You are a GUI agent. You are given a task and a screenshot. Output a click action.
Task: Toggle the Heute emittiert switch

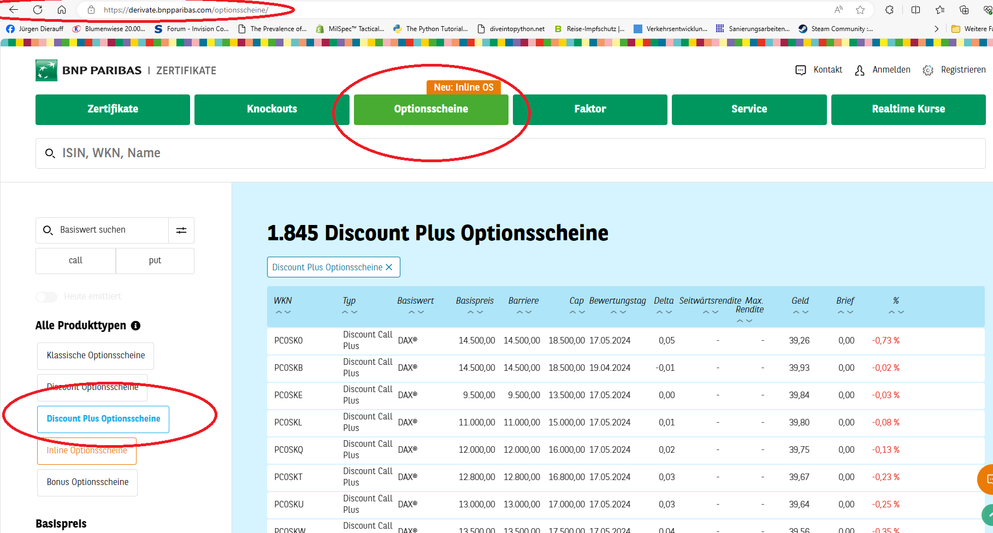[46, 296]
